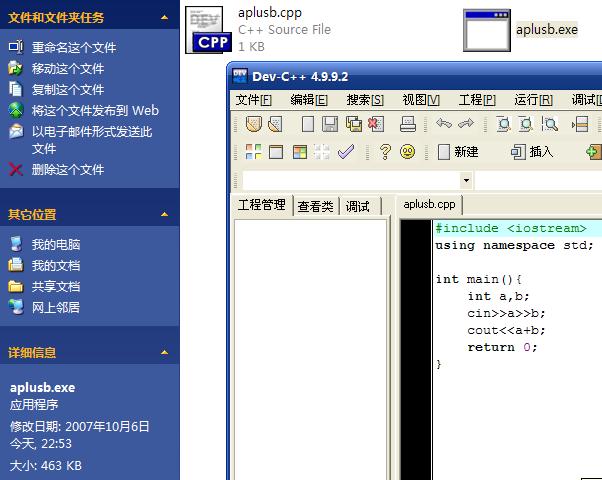602x480 pixels.
Task: Open 我的文档 link
Action: coord(56,265)
